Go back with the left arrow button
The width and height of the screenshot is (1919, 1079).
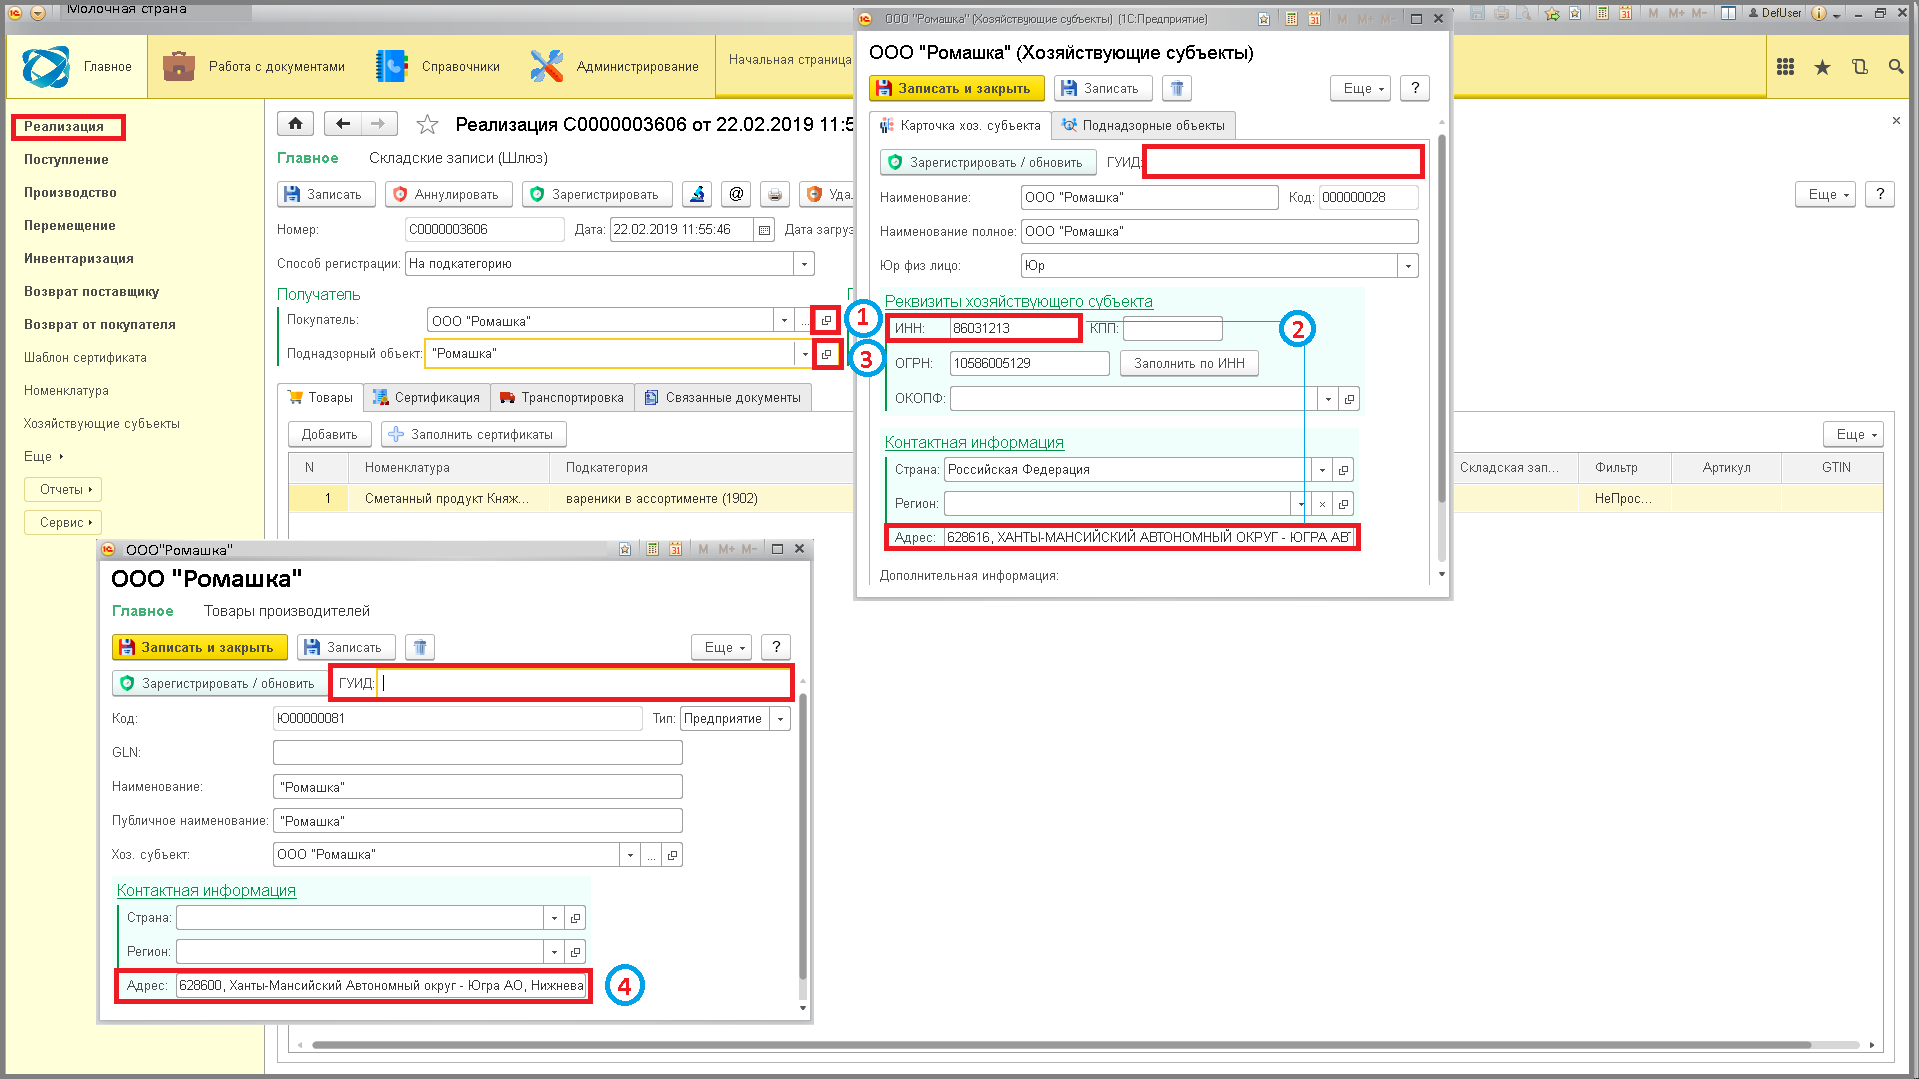point(343,123)
